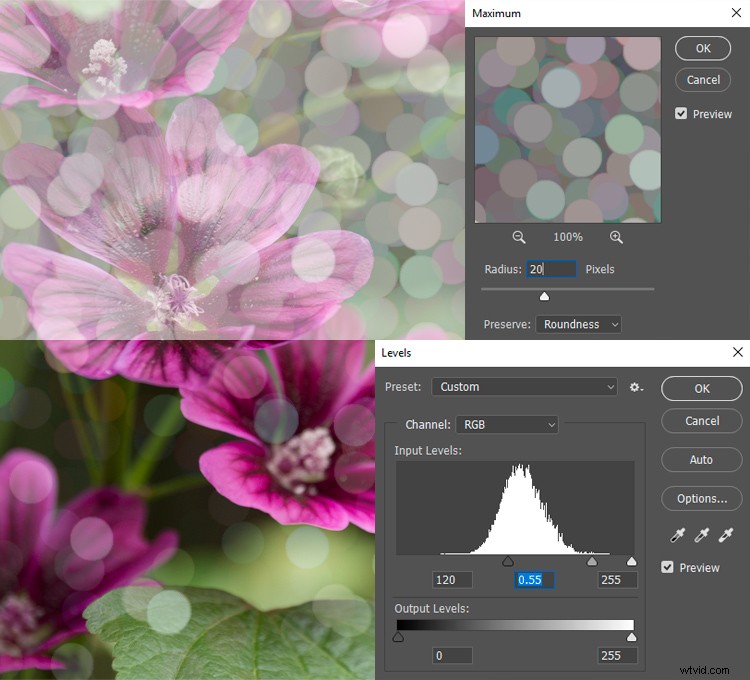Viewport: 750px width, 680px height.
Task: Click the Radius slider handle
Action: [544, 296]
